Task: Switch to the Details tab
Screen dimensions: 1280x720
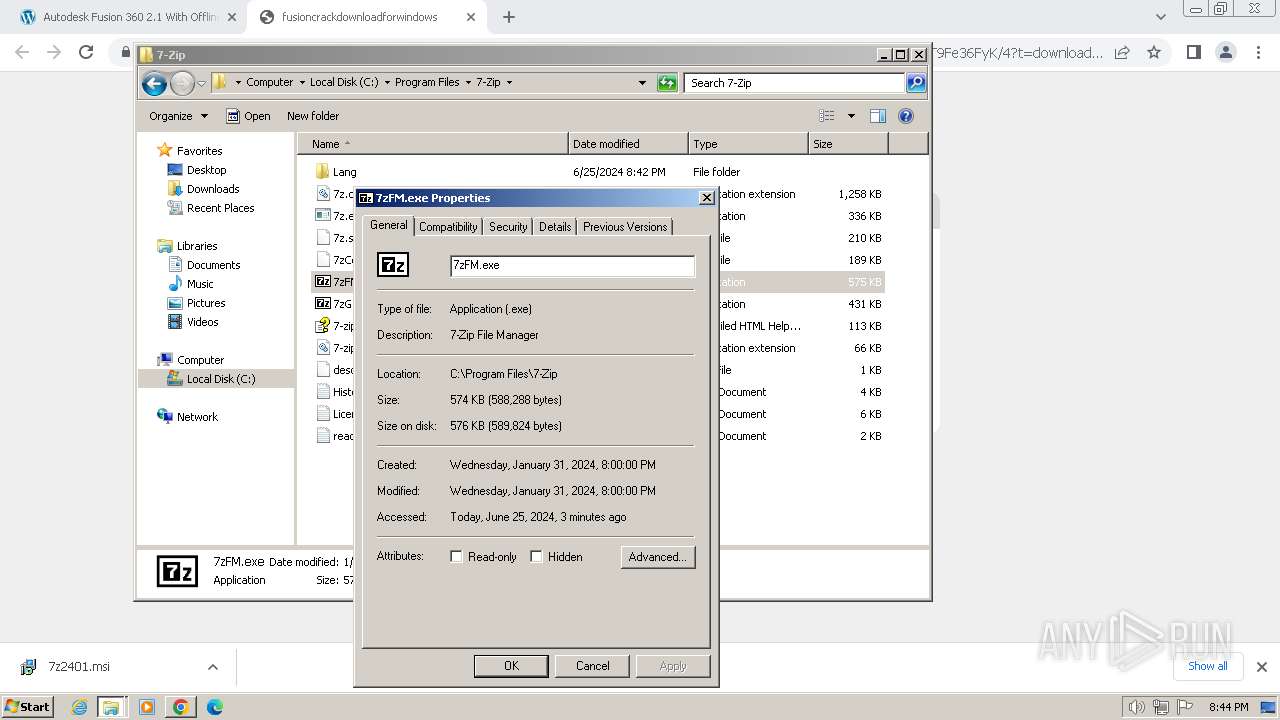Action: click(555, 227)
